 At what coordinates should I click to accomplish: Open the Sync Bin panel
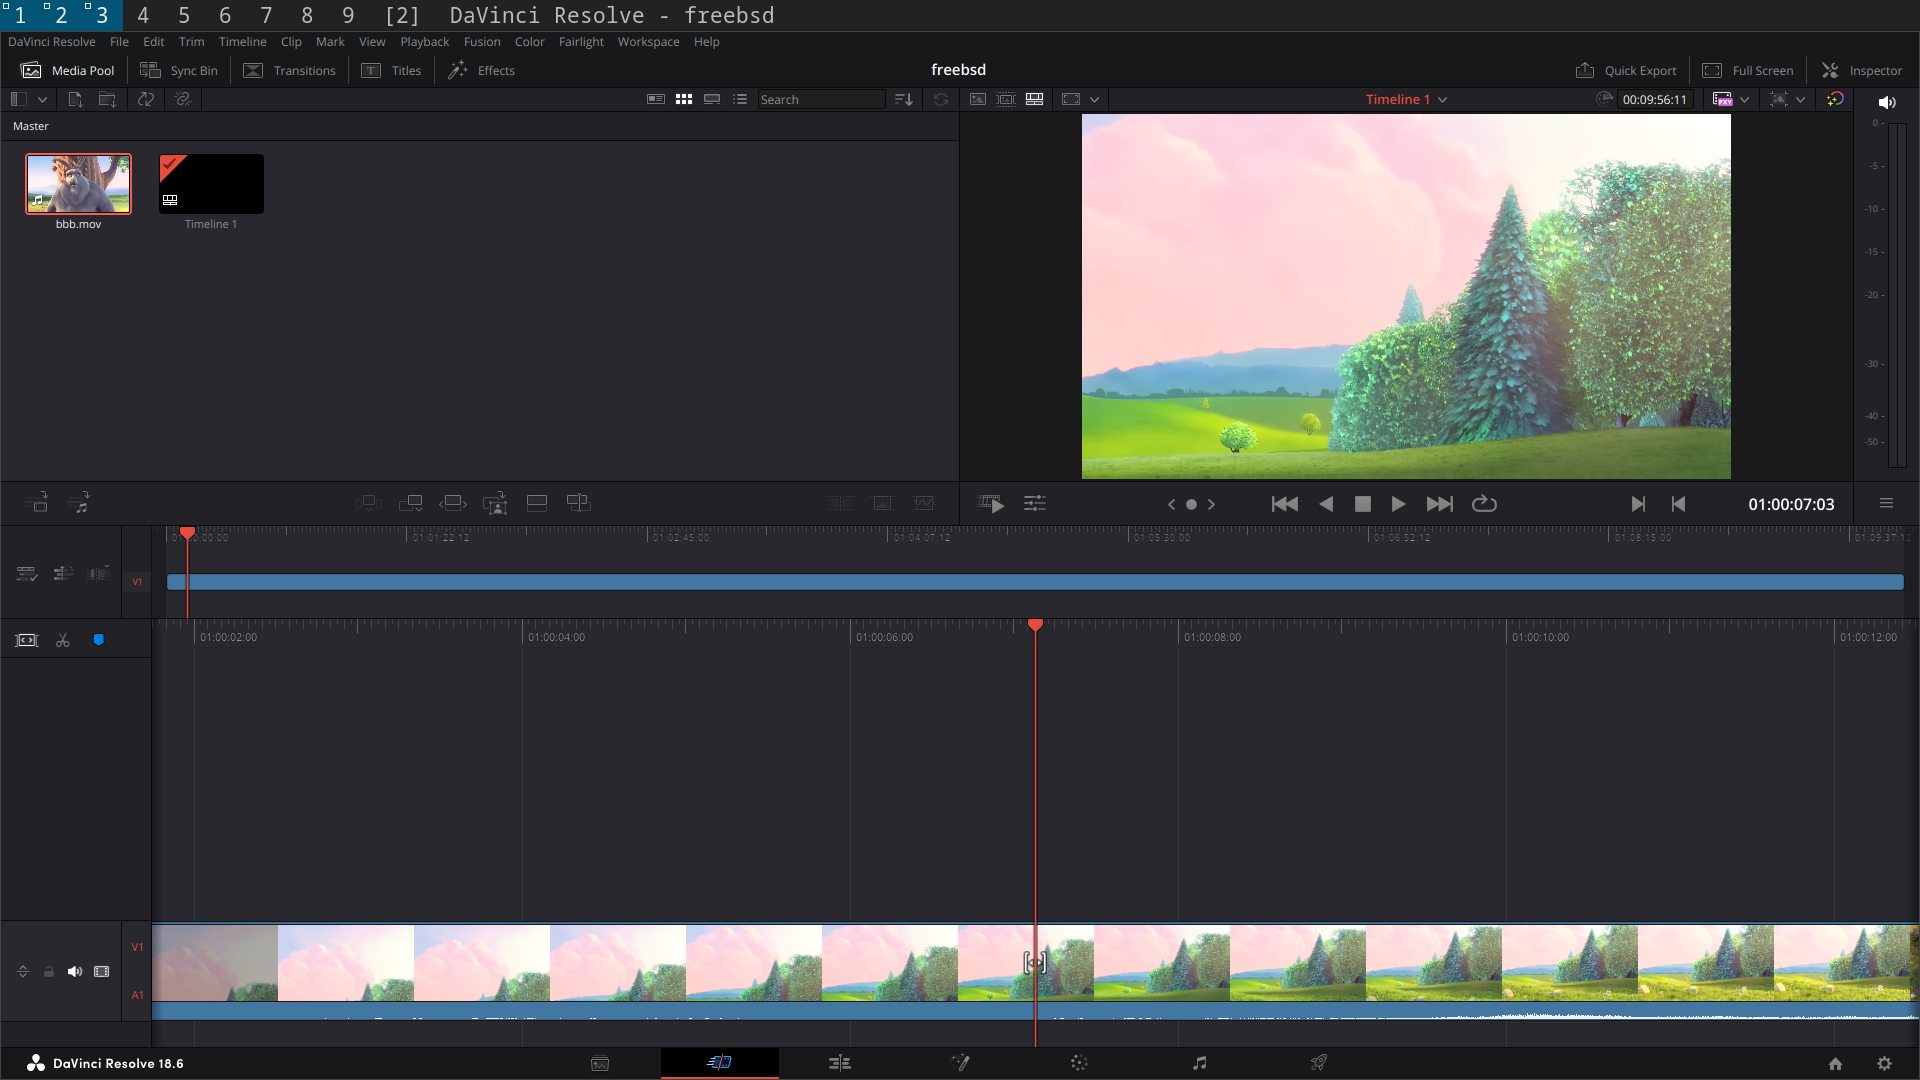click(179, 70)
